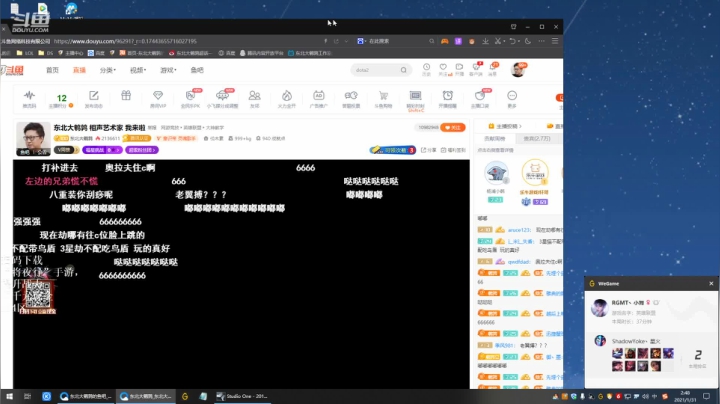Image resolution: width=720 pixels, height=404 pixels.
Task: Click the browser game controller extension icon
Action: pos(444,41)
